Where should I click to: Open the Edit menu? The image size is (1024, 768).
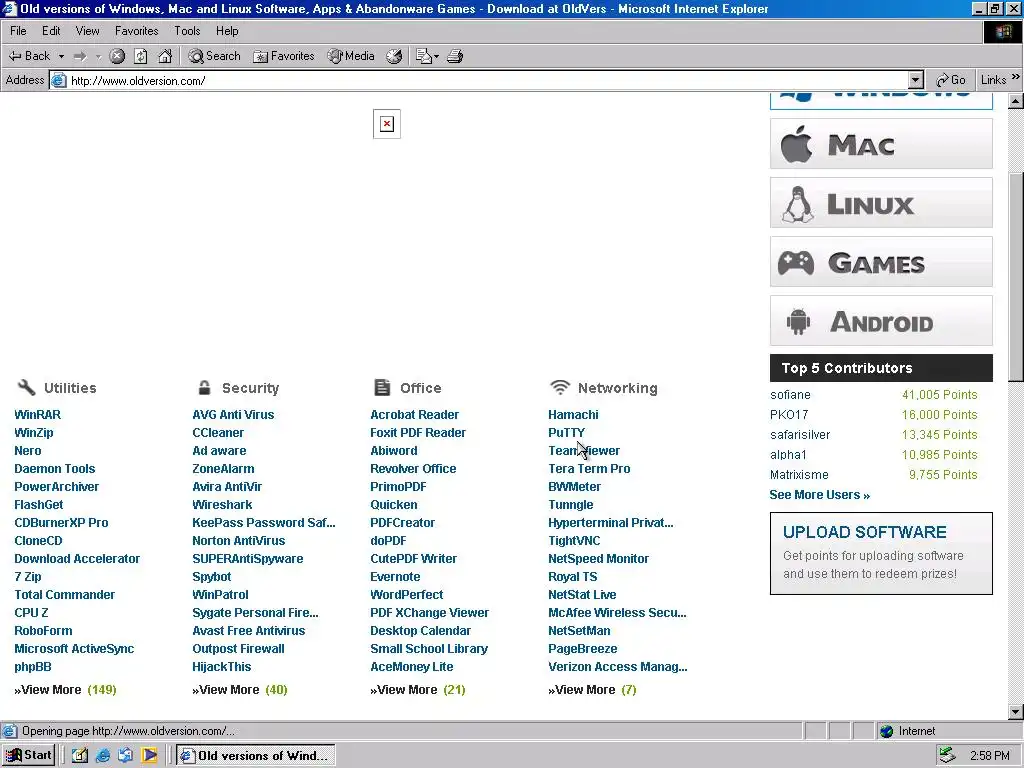pos(51,31)
